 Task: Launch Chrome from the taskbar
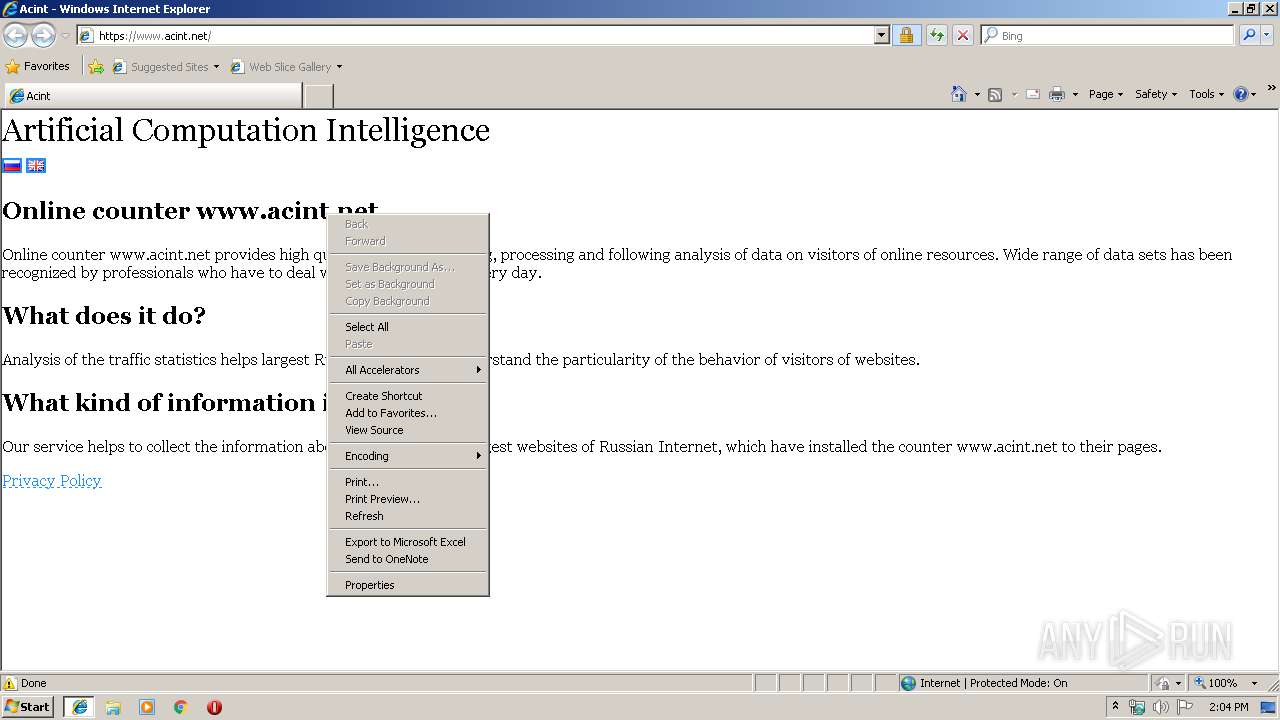pos(181,707)
